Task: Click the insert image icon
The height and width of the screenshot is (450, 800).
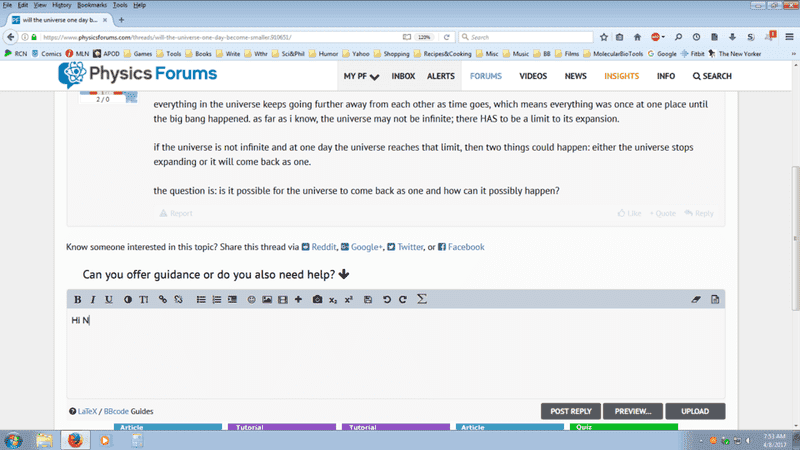Action: tap(267, 300)
